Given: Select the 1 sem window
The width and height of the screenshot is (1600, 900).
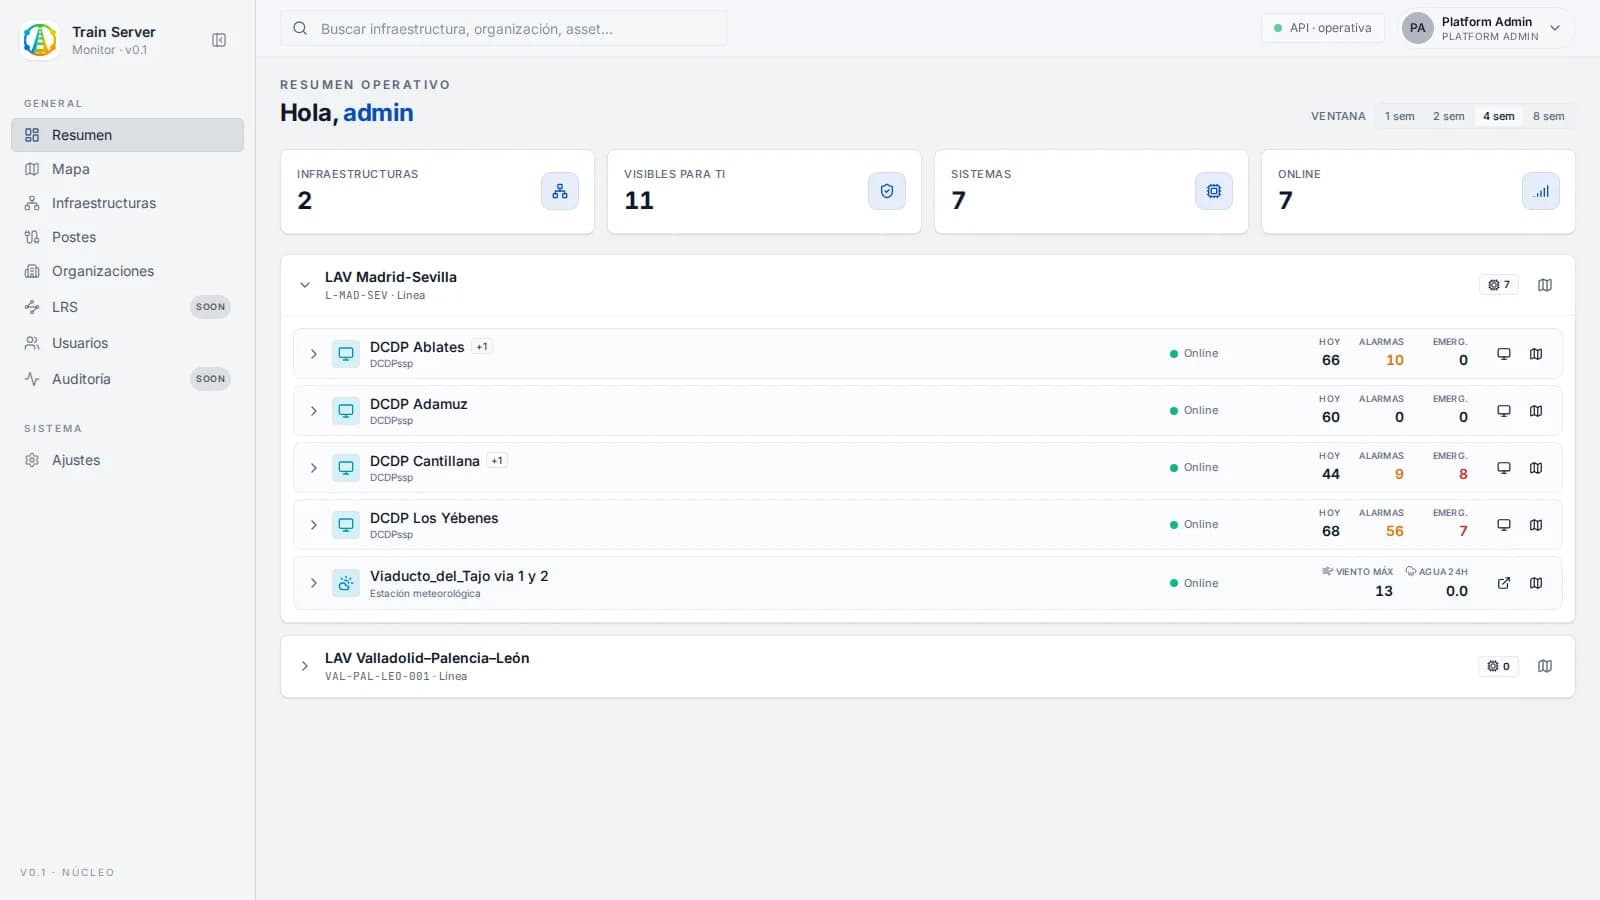Looking at the screenshot, I should 1399,116.
